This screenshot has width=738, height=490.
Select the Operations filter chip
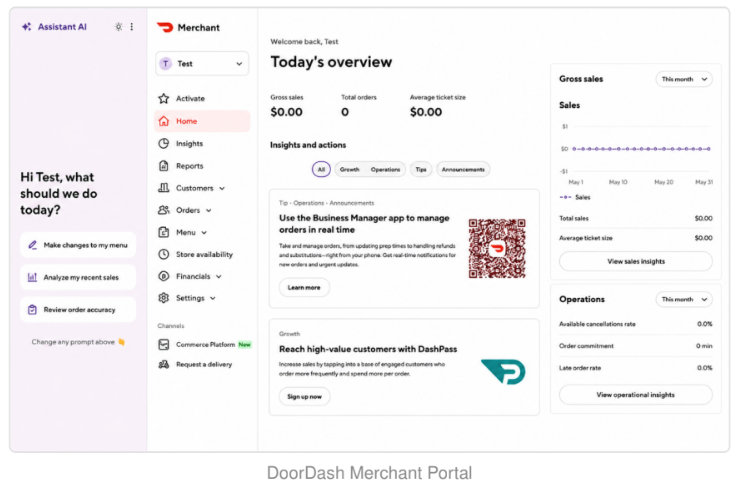(385, 169)
